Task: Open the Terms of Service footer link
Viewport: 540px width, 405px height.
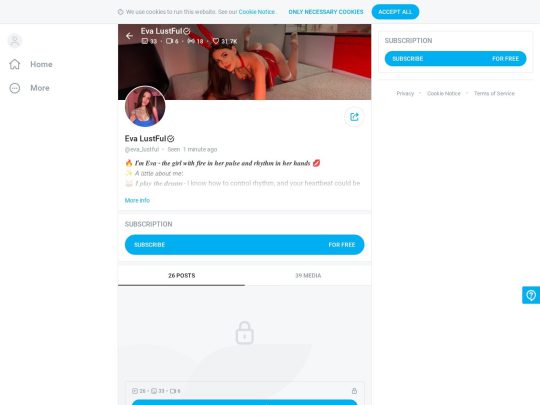Action: coord(494,93)
